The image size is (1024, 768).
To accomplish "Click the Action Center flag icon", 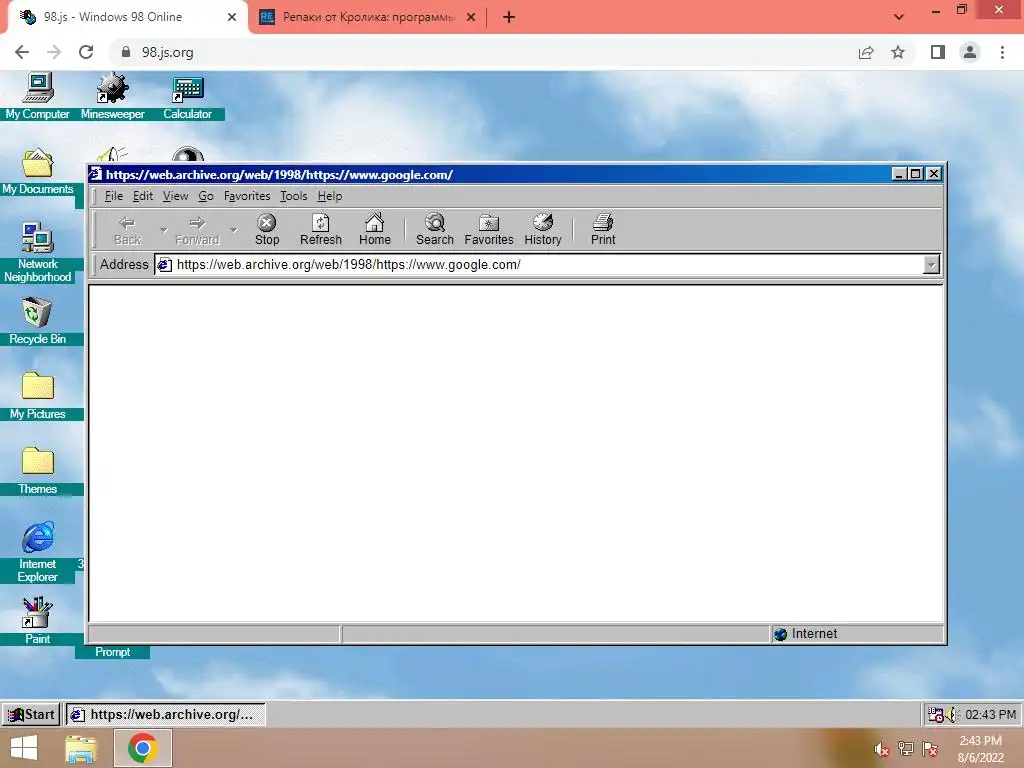I will click(x=930, y=749).
